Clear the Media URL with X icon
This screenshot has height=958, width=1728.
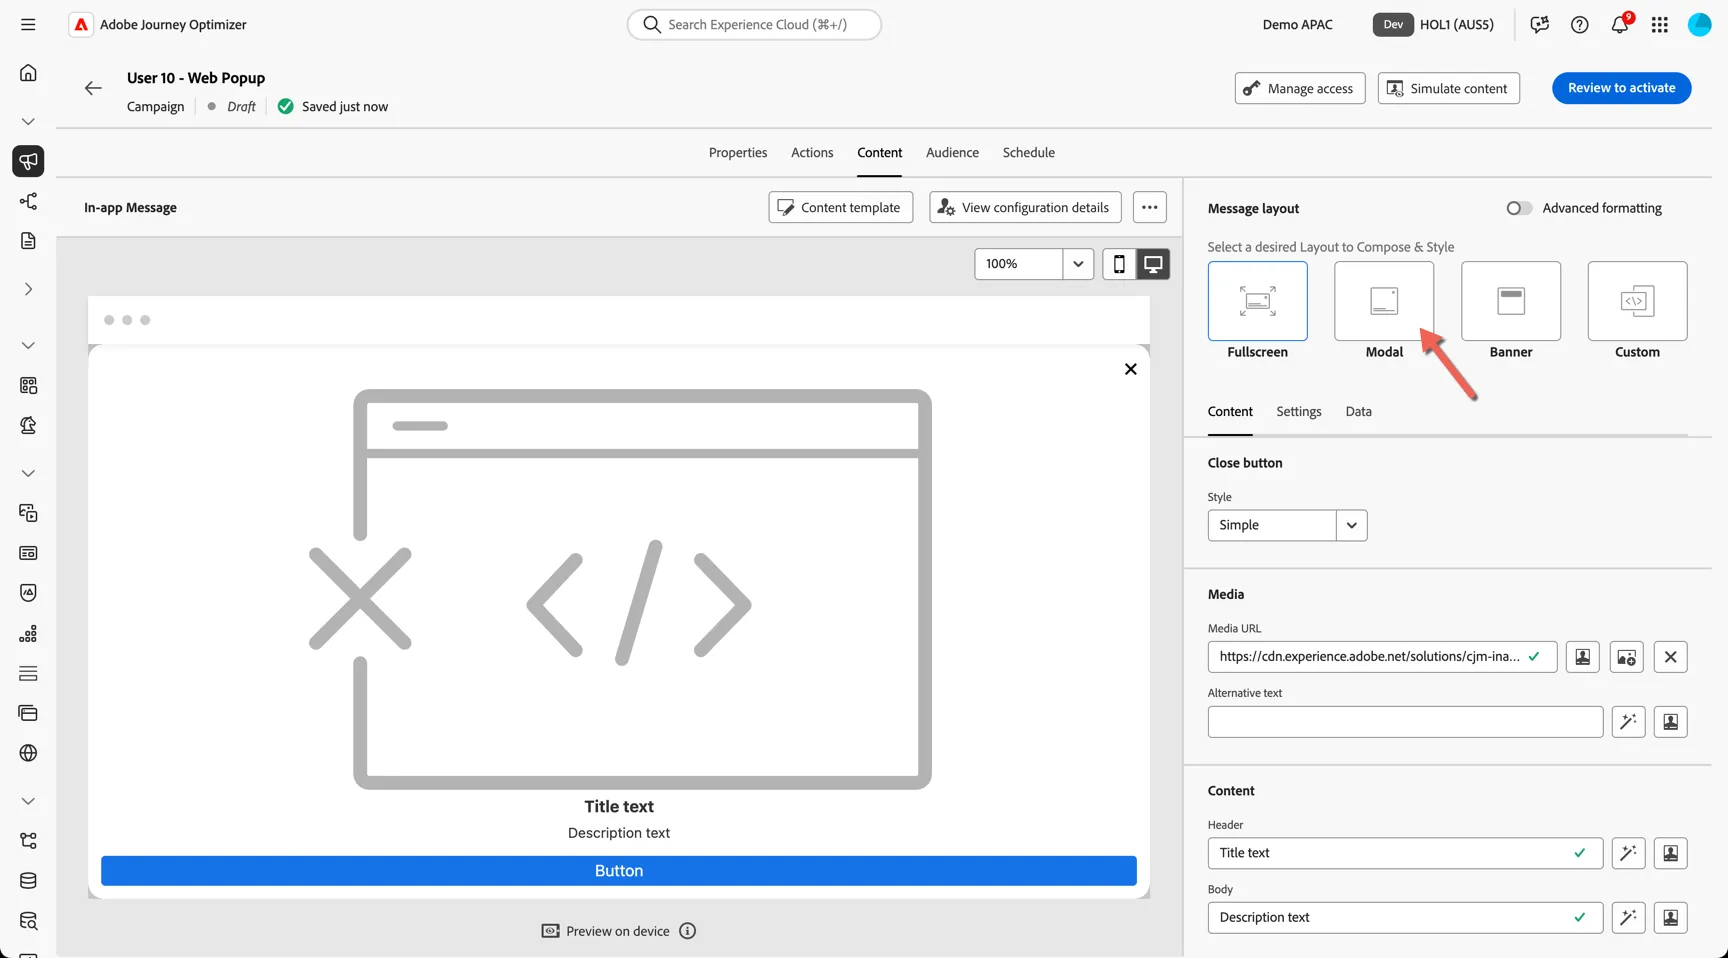click(1671, 657)
